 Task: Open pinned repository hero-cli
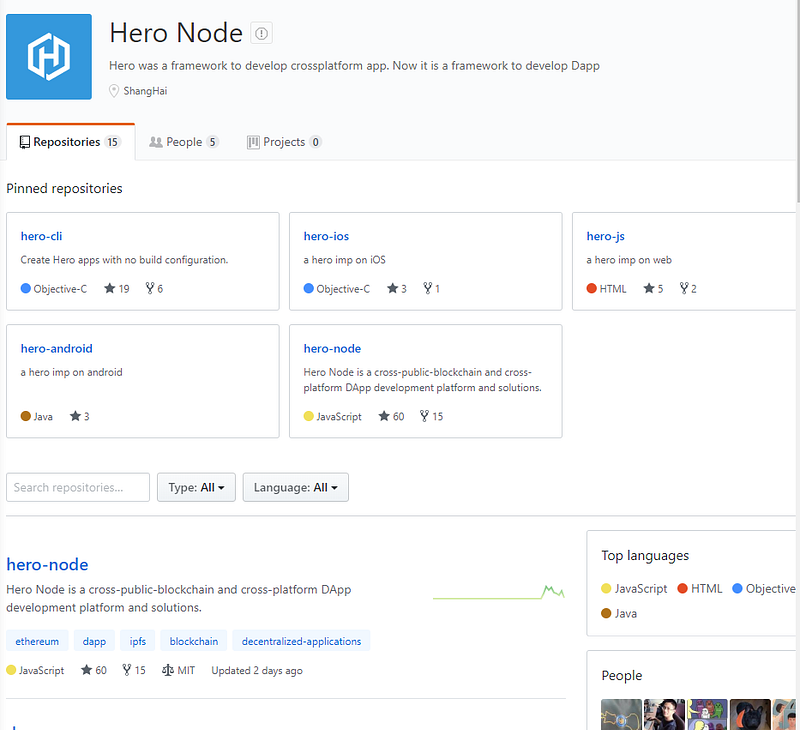pyautogui.click(x=41, y=236)
